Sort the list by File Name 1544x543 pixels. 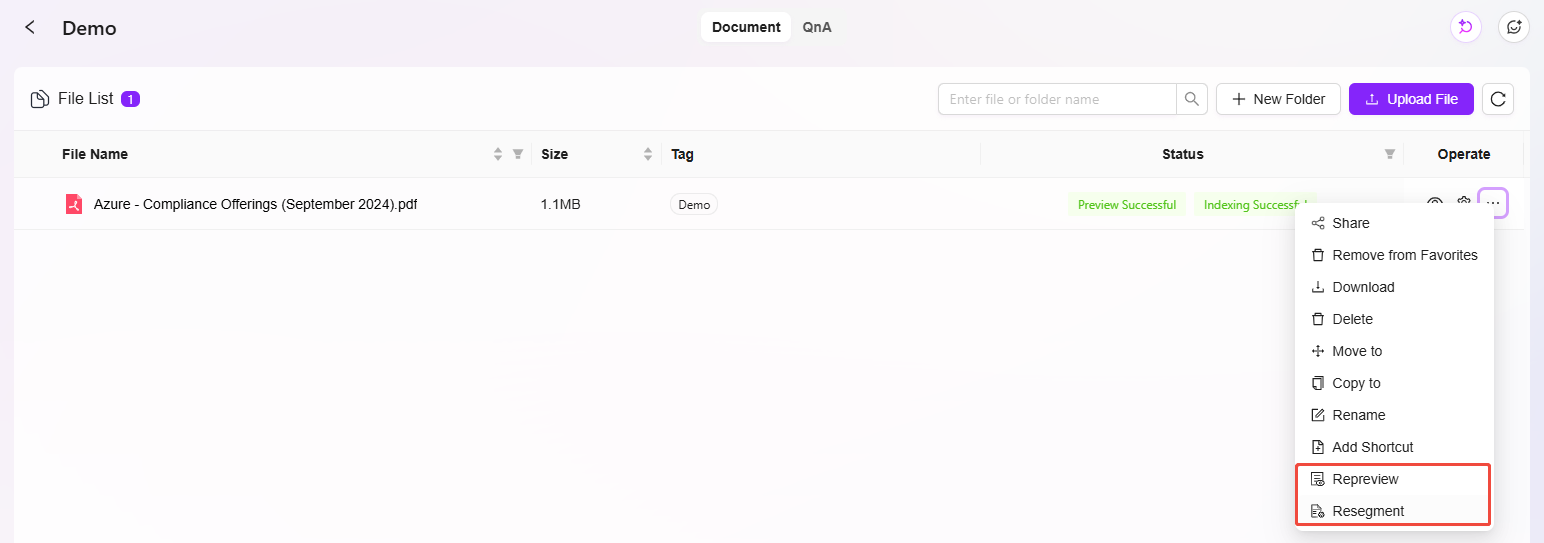pyautogui.click(x=498, y=154)
